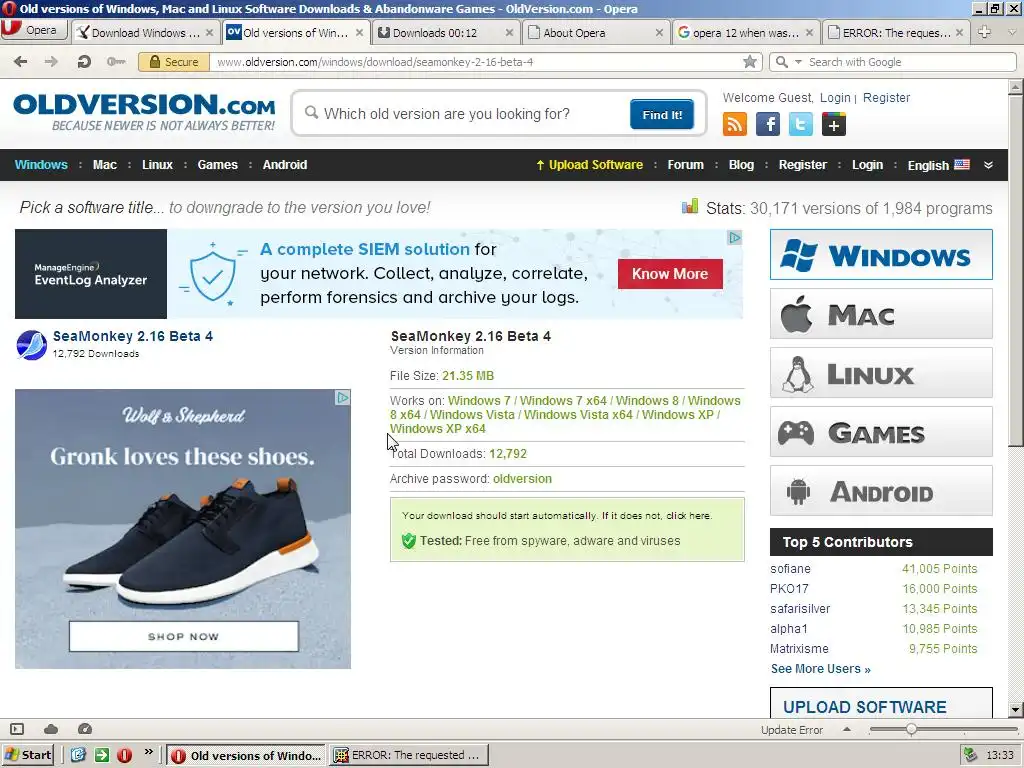The height and width of the screenshot is (768, 1024).
Task: Open a new tab with plus button
Action: (985, 32)
